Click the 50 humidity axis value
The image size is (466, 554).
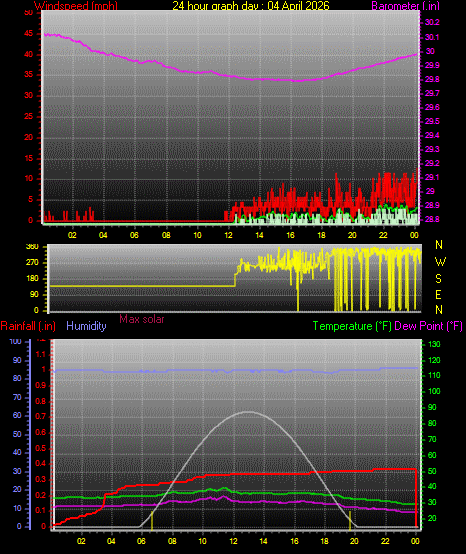[17, 434]
